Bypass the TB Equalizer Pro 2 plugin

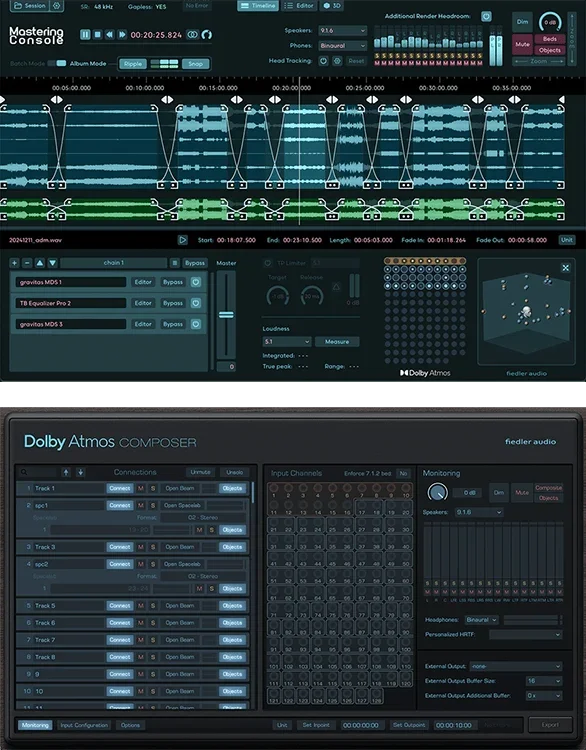pos(173,303)
